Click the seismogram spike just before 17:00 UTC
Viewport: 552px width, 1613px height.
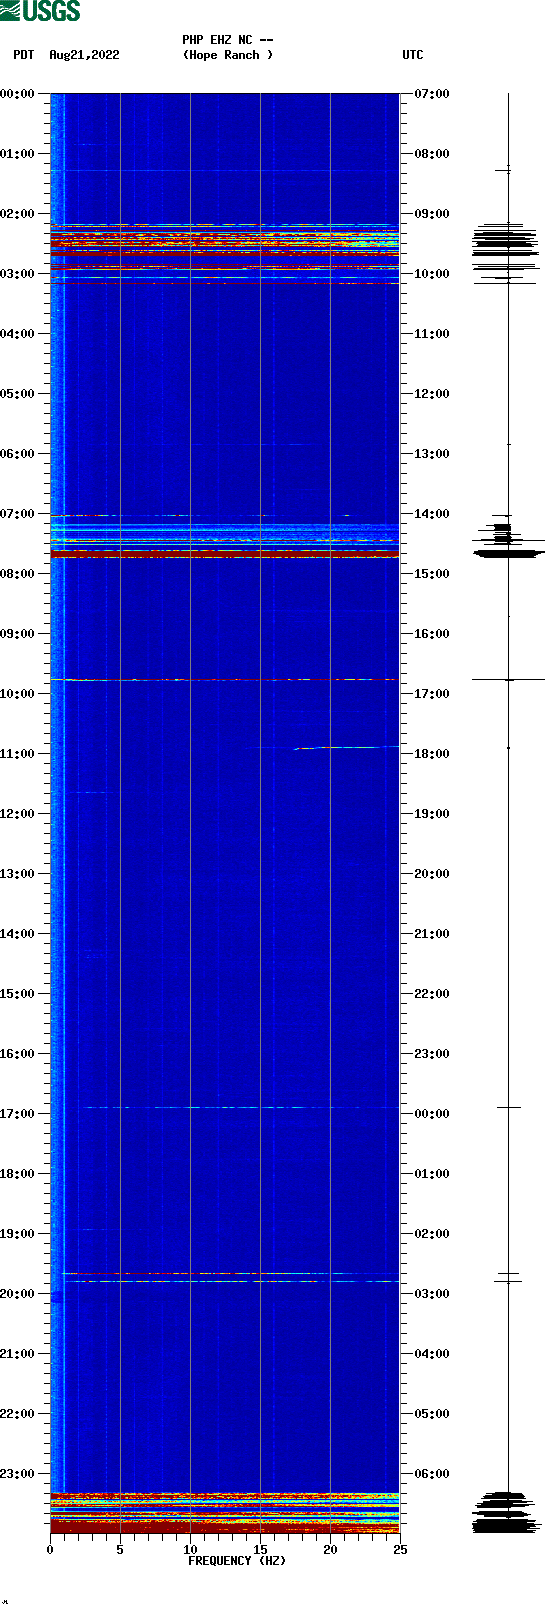click(508, 680)
